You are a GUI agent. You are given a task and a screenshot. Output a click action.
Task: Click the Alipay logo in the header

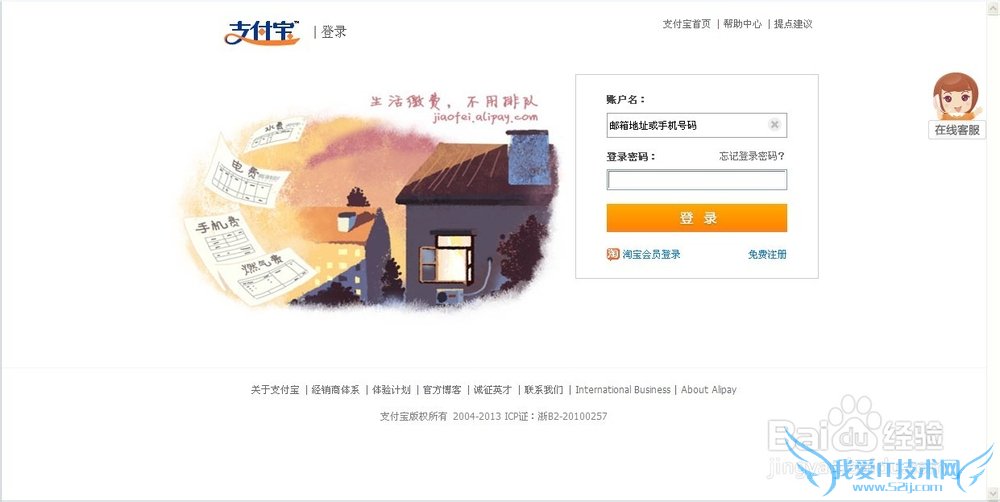pyautogui.click(x=262, y=32)
